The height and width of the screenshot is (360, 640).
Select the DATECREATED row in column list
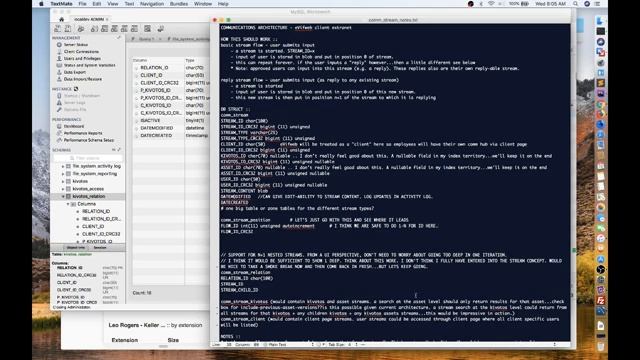point(171,135)
